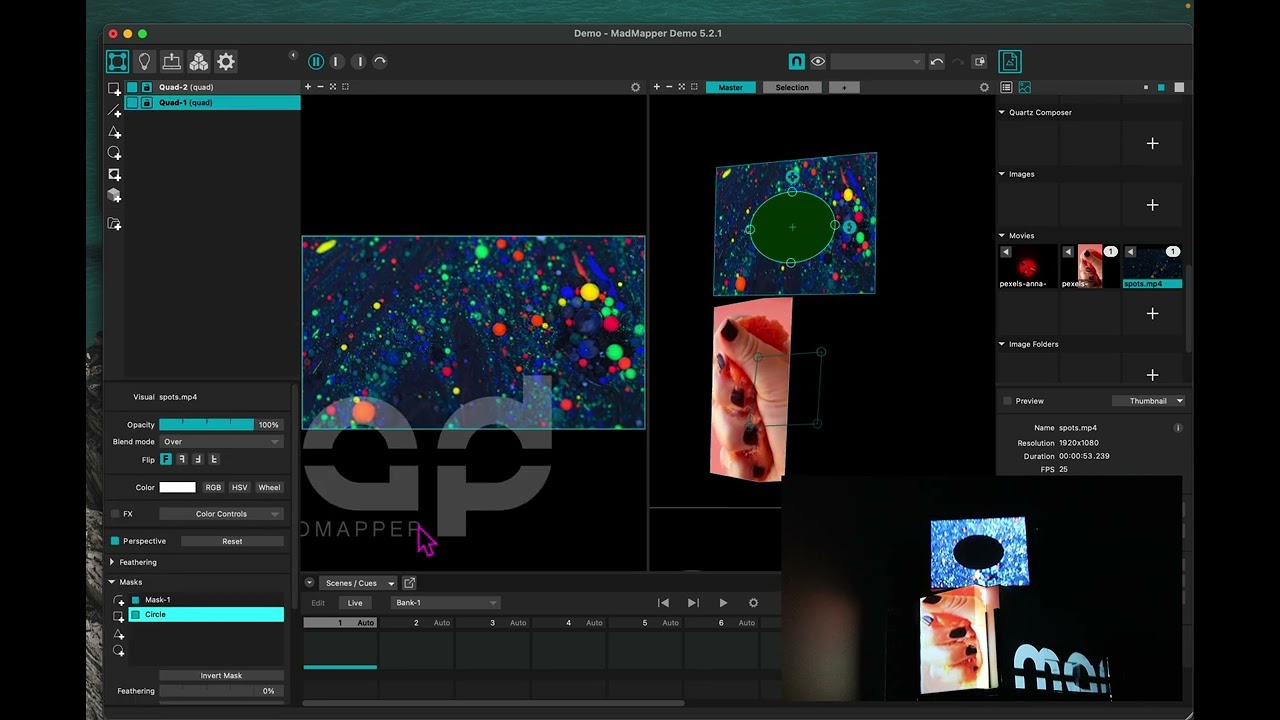Collapse the Quartz Composer section
The height and width of the screenshot is (720, 1280).
[1002, 113]
